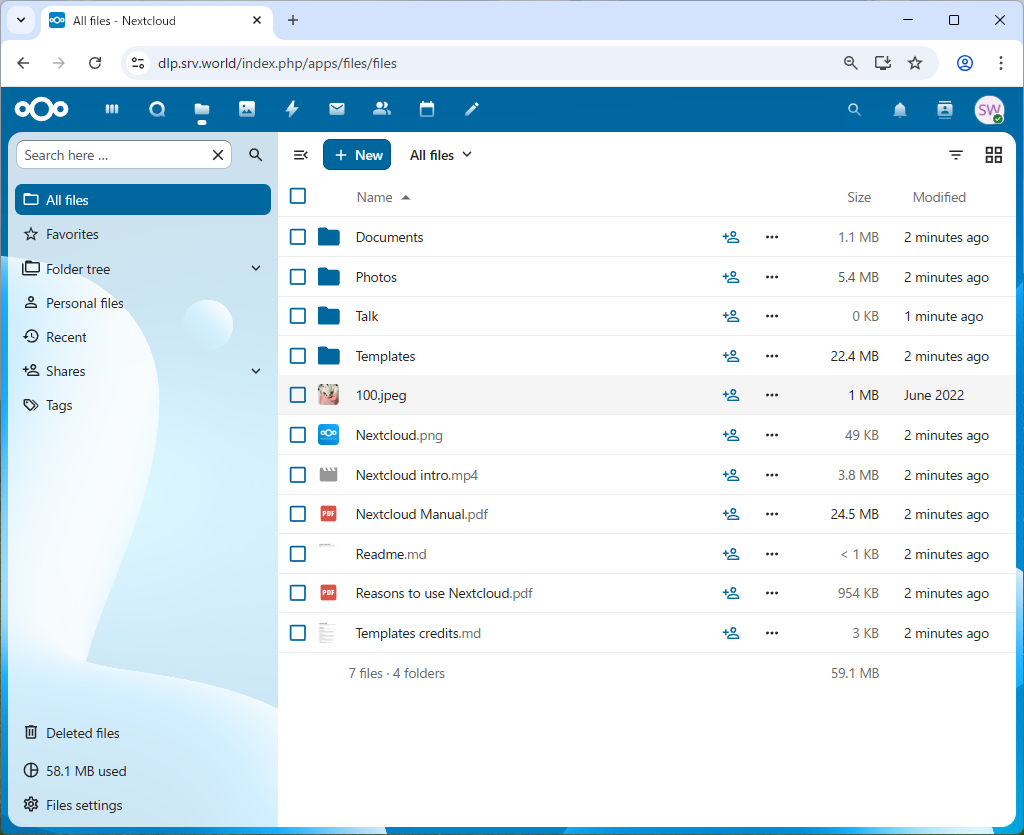Share the Documents folder
This screenshot has height=835, width=1024.
(x=731, y=237)
